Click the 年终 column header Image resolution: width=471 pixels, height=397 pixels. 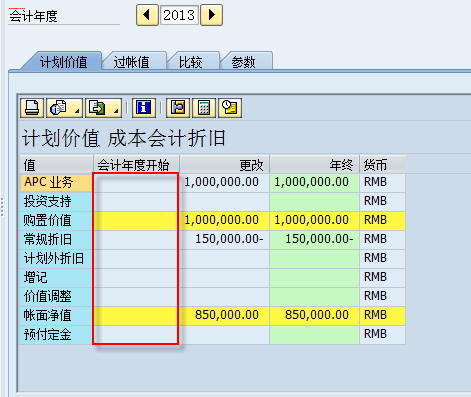coord(314,165)
